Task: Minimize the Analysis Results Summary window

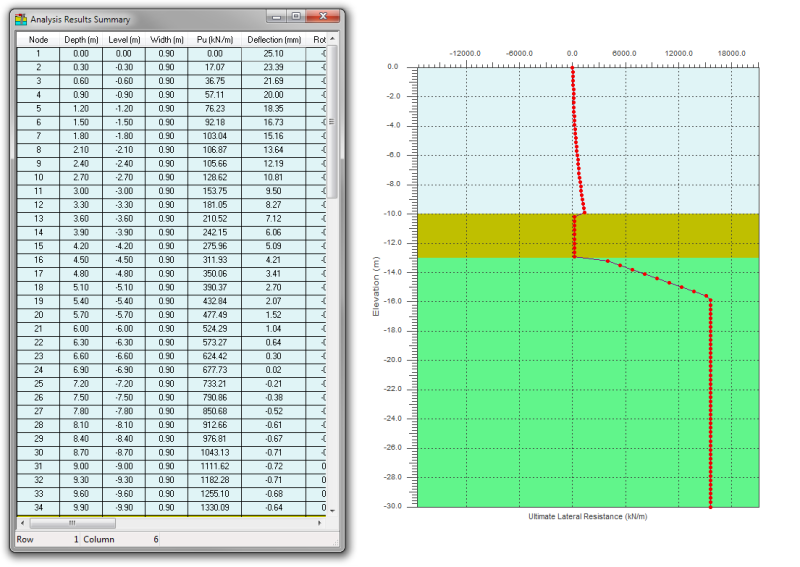Action: point(276,16)
